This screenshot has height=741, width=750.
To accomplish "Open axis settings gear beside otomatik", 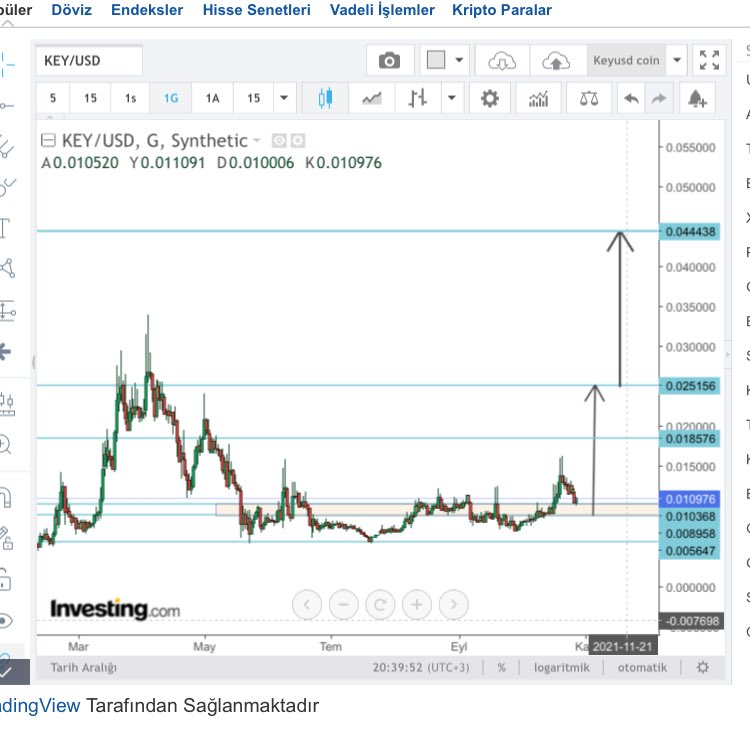I will click(x=703, y=667).
